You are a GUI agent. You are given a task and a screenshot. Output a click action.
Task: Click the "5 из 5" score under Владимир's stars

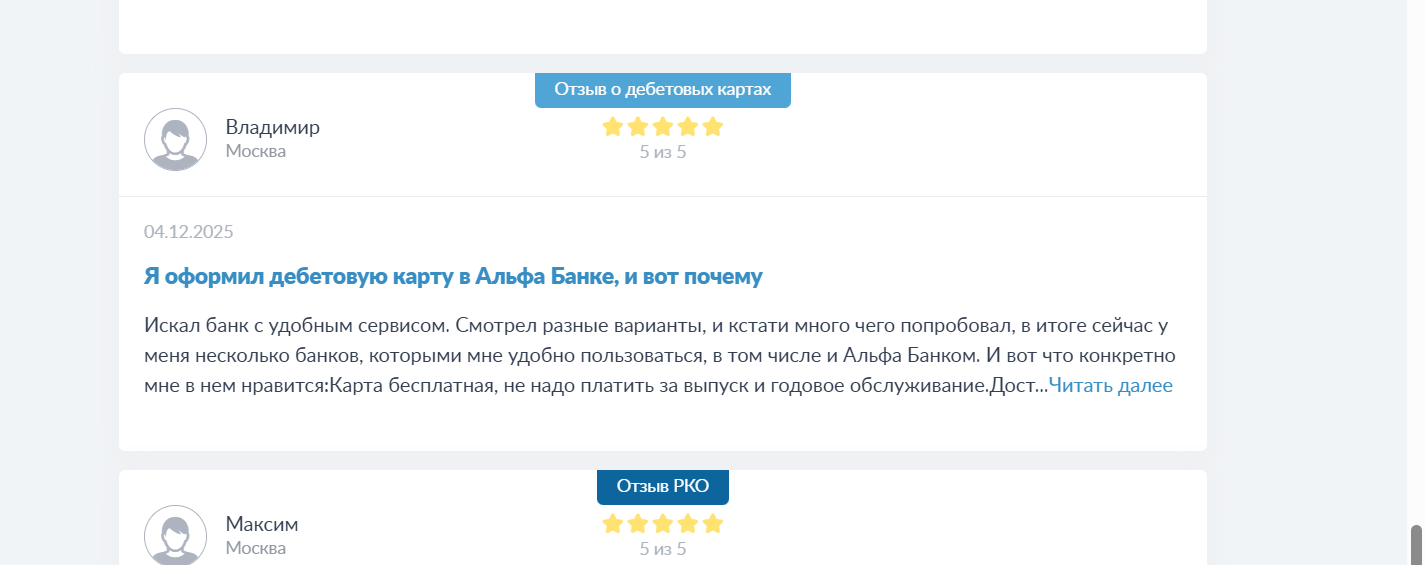pyautogui.click(x=663, y=152)
